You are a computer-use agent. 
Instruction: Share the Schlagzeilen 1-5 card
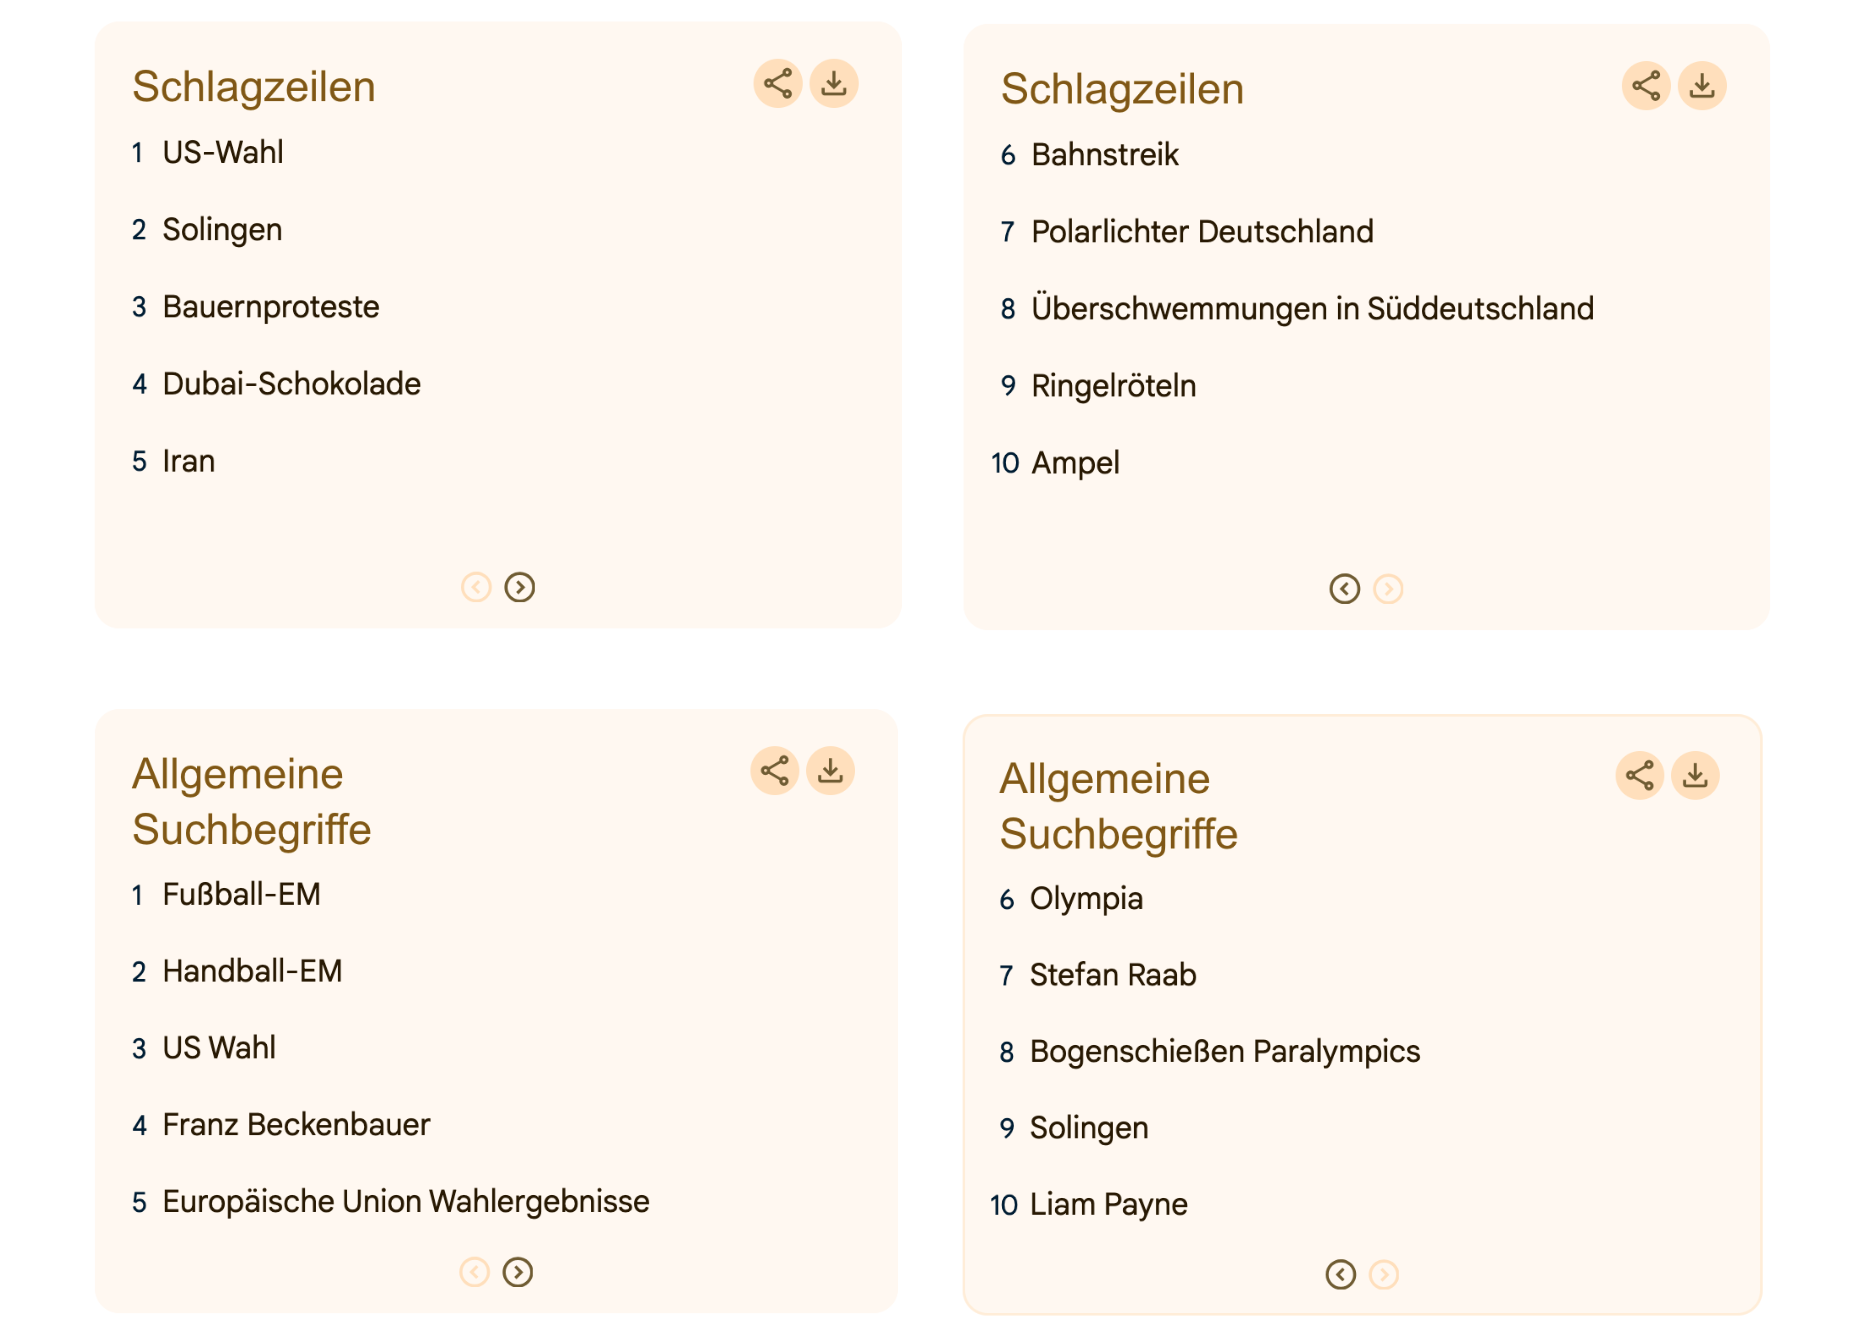pos(778,83)
